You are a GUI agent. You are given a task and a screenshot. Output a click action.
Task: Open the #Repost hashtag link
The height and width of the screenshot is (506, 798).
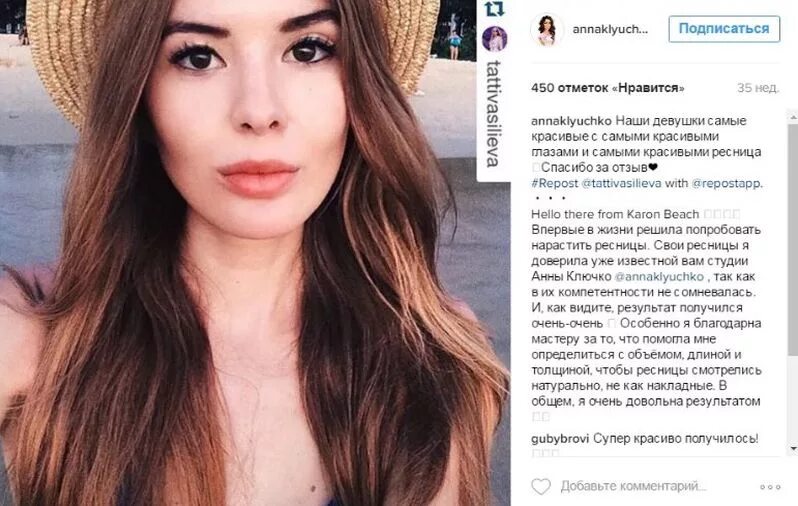[555, 183]
